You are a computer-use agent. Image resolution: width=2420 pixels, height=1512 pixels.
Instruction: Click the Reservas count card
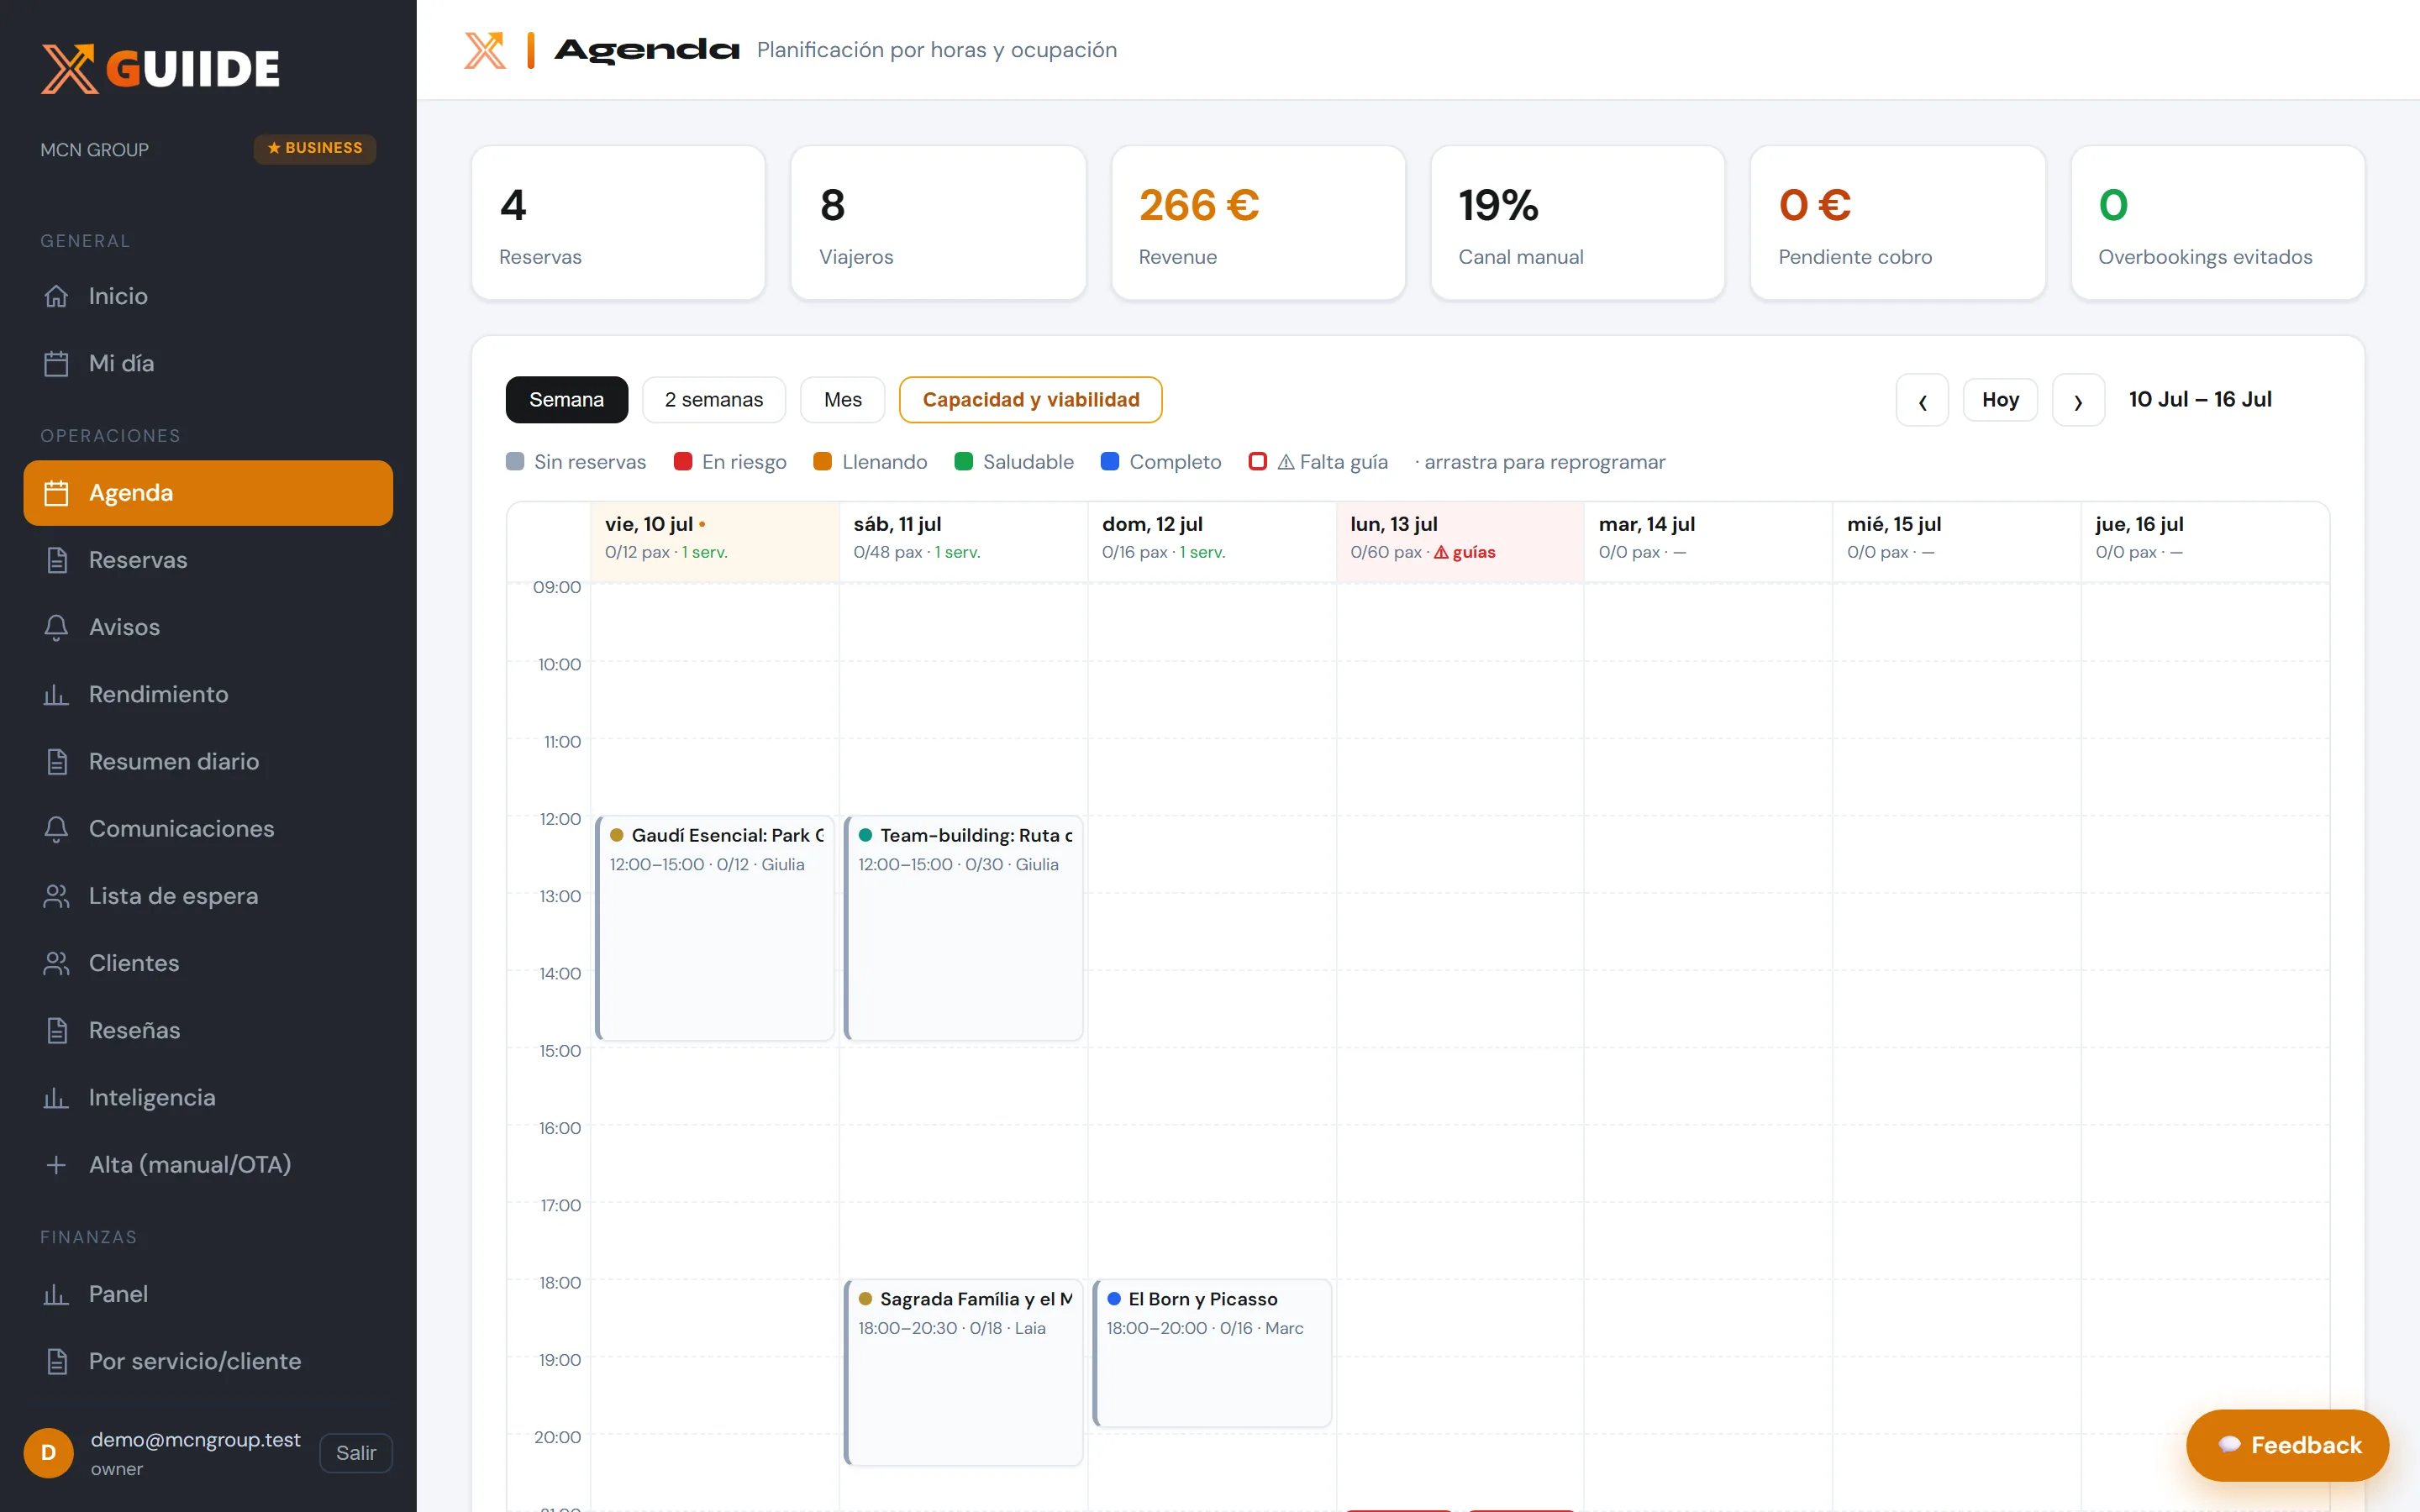[619, 223]
